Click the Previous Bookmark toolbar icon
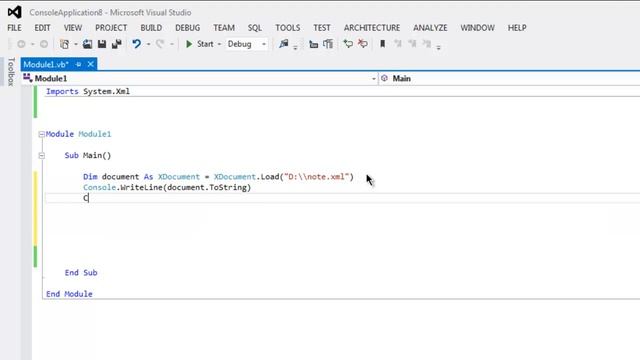The height and width of the screenshot is (360, 640). click(398, 44)
